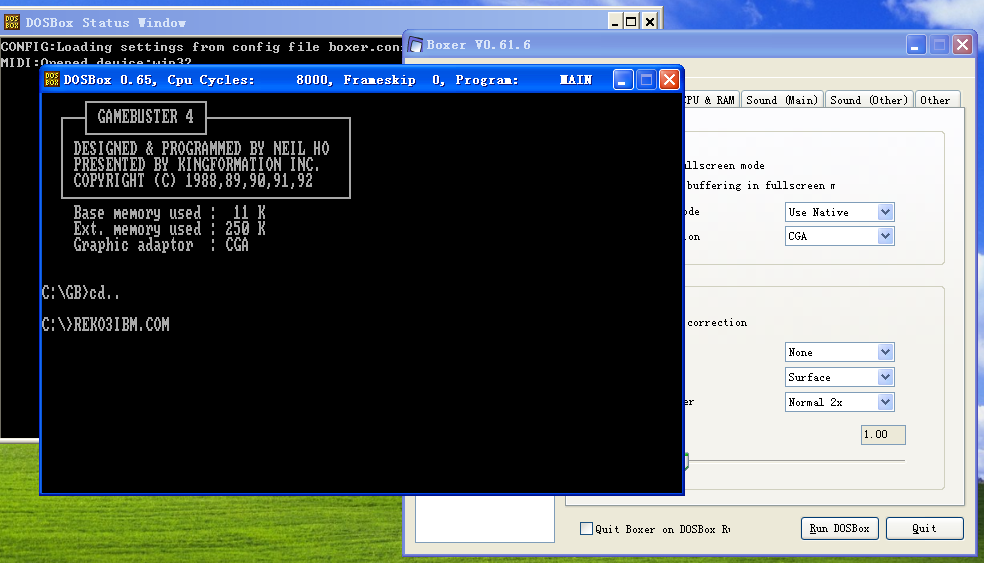Open the Sound (Other) tab

tap(869, 100)
